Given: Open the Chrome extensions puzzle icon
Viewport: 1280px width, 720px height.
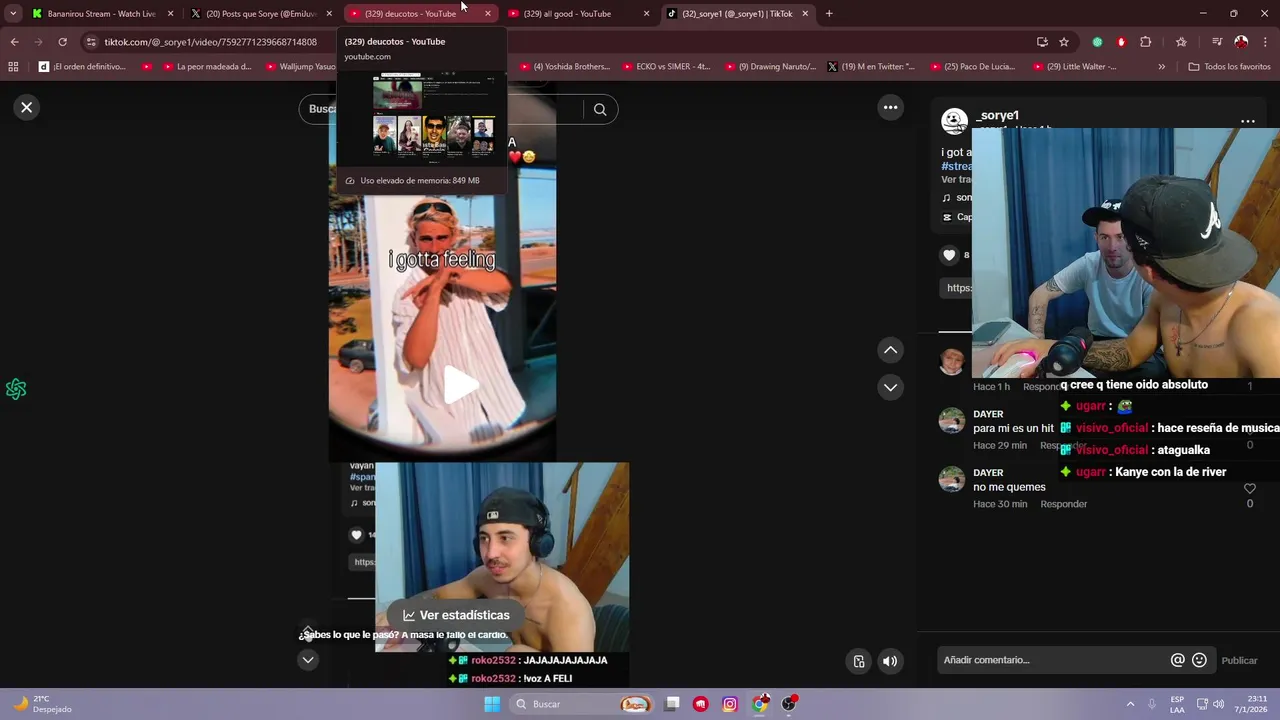Looking at the screenshot, I should [1146, 42].
